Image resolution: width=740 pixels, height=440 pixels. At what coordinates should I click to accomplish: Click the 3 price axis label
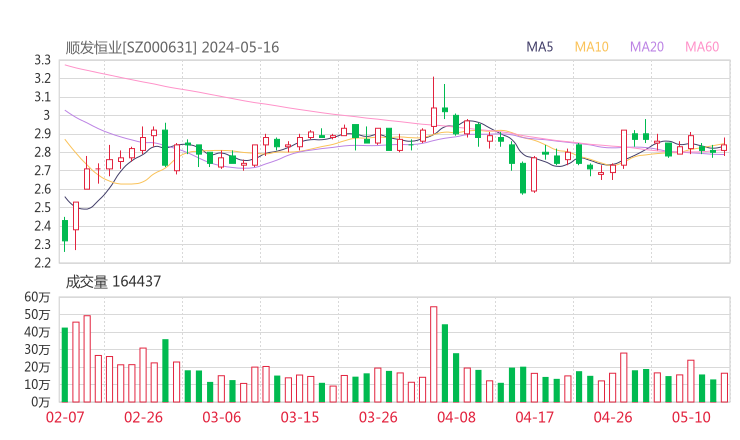click(46, 115)
